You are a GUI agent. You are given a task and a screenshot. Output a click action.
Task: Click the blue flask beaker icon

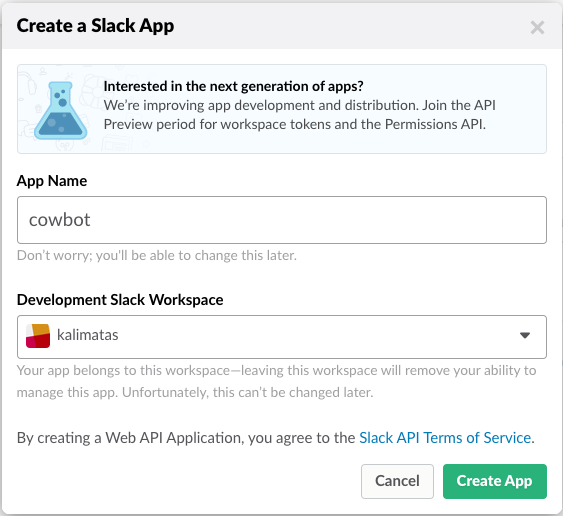61,111
